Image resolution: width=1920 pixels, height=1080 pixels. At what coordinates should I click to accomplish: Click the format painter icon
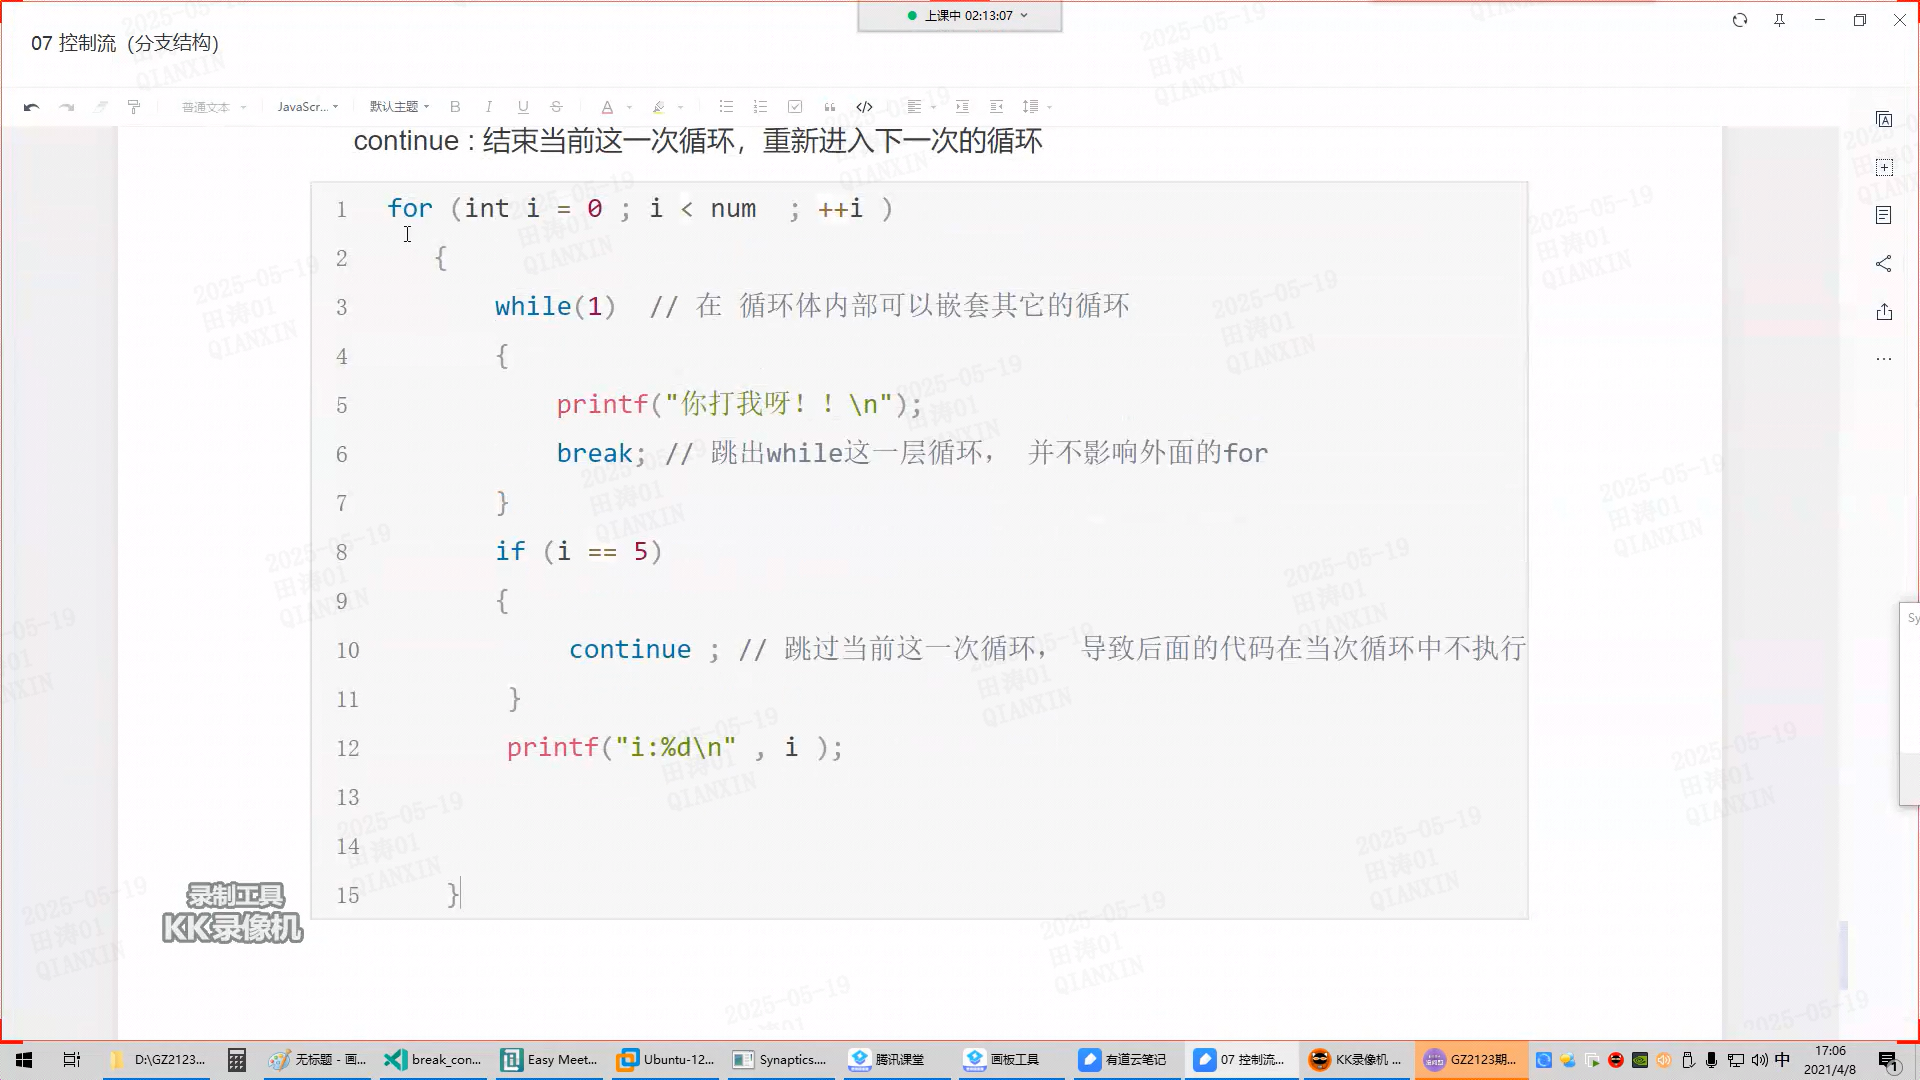click(x=134, y=107)
